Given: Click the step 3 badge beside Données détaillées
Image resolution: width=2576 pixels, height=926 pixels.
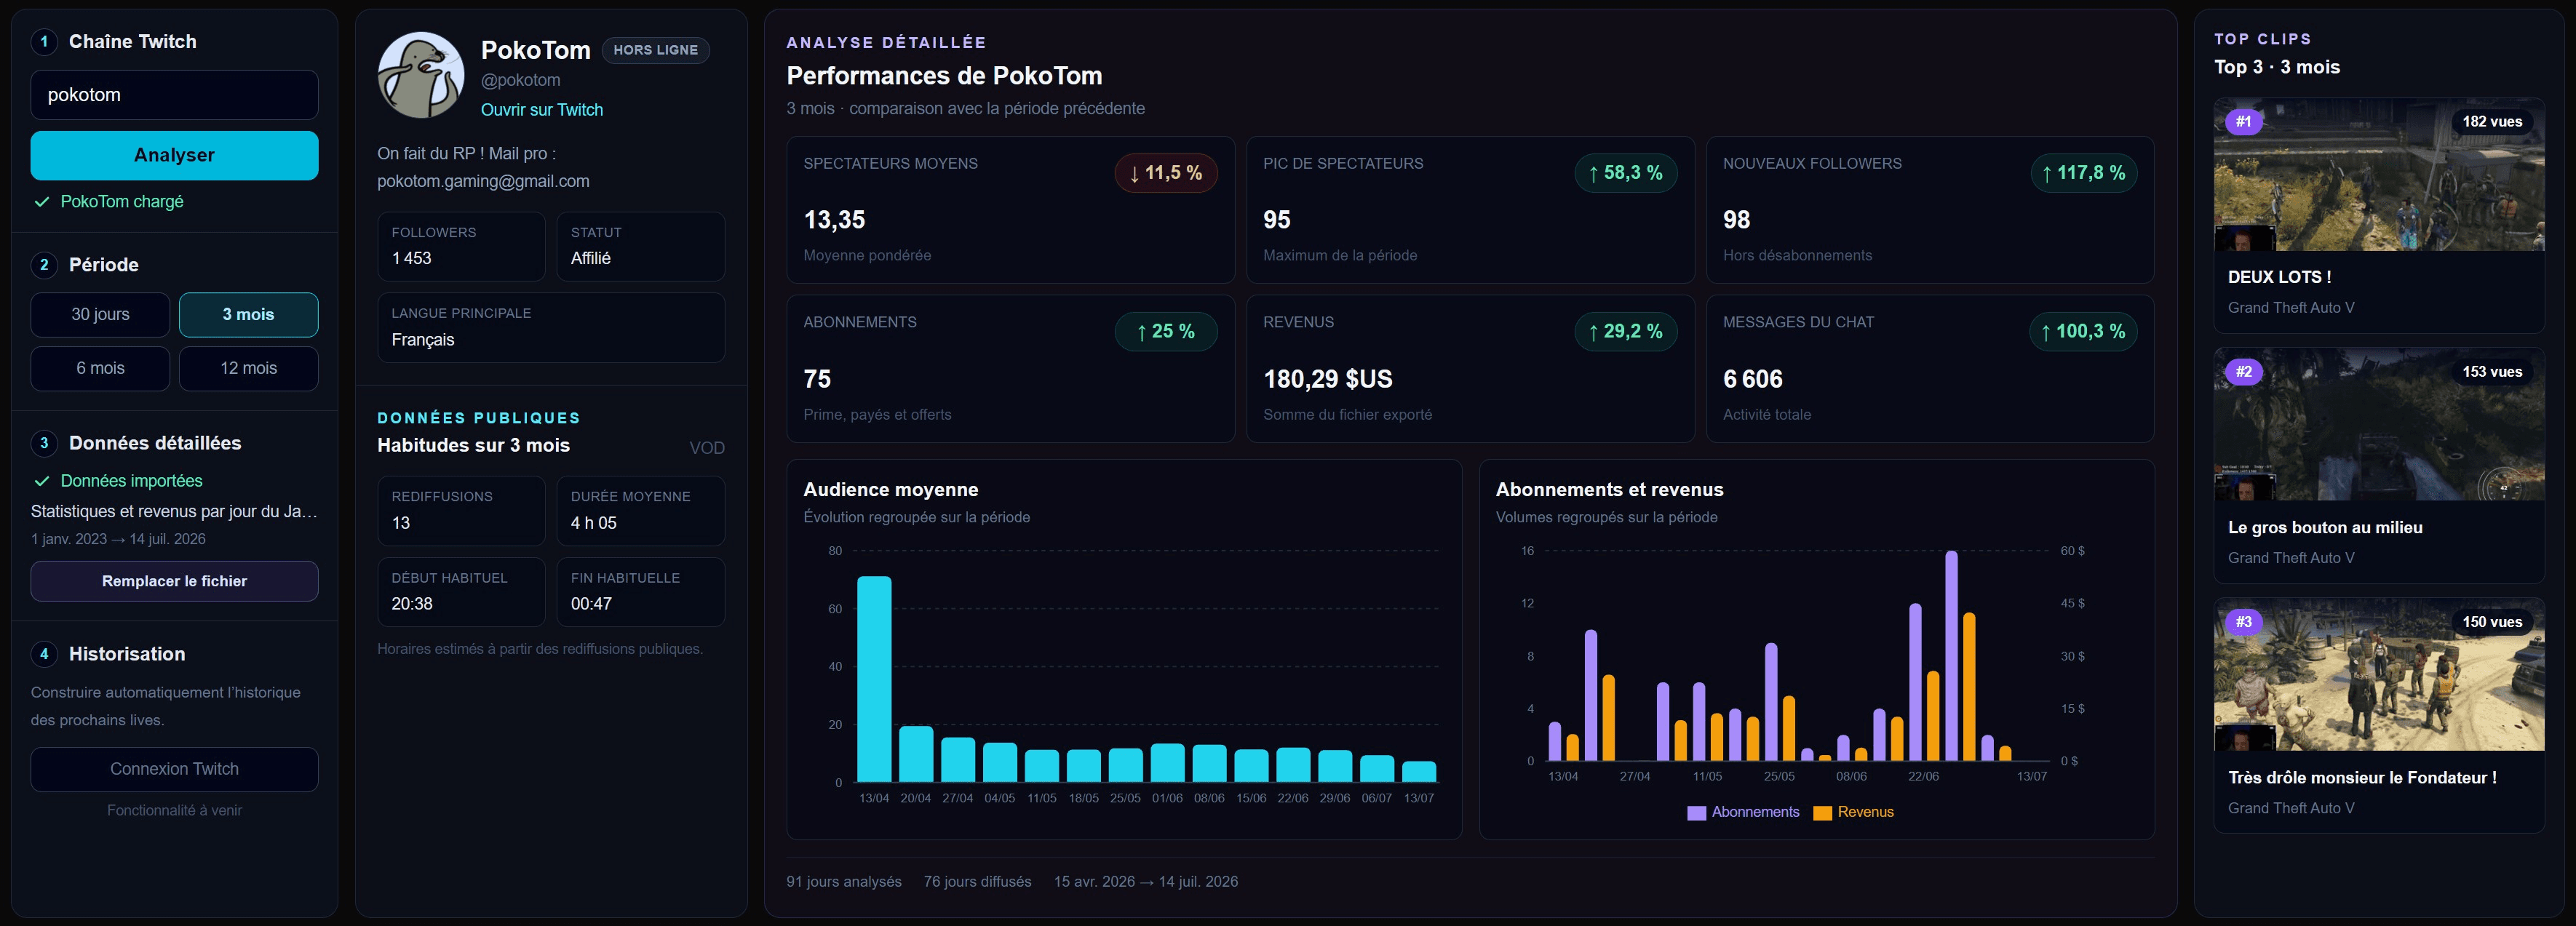Looking at the screenshot, I should click(x=44, y=443).
